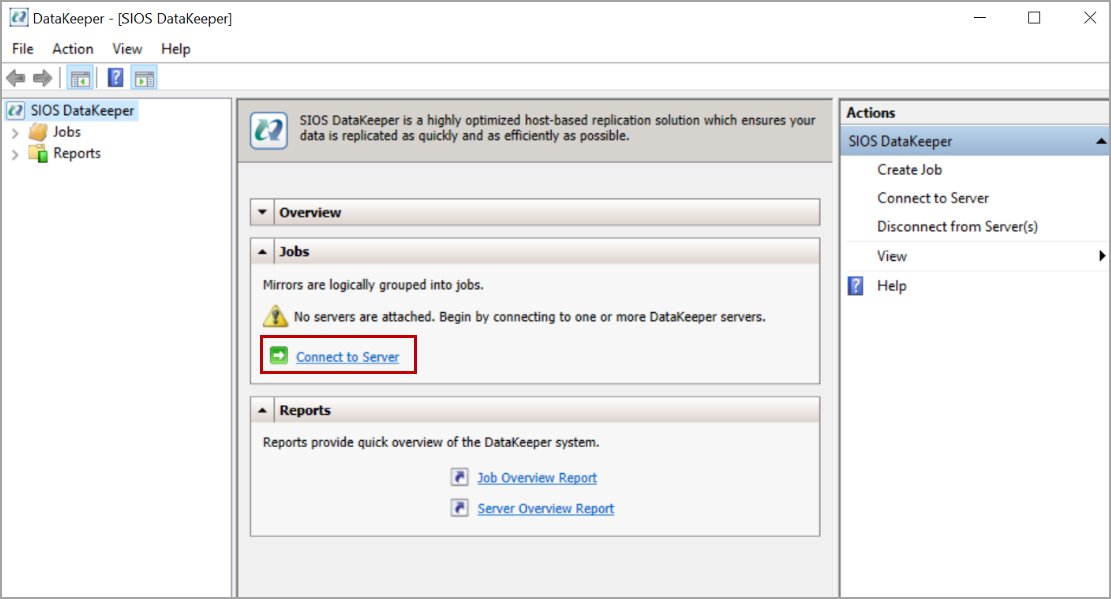Click the Jobs box icon in tree
This screenshot has height=599, width=1111.
coord(38,132)
